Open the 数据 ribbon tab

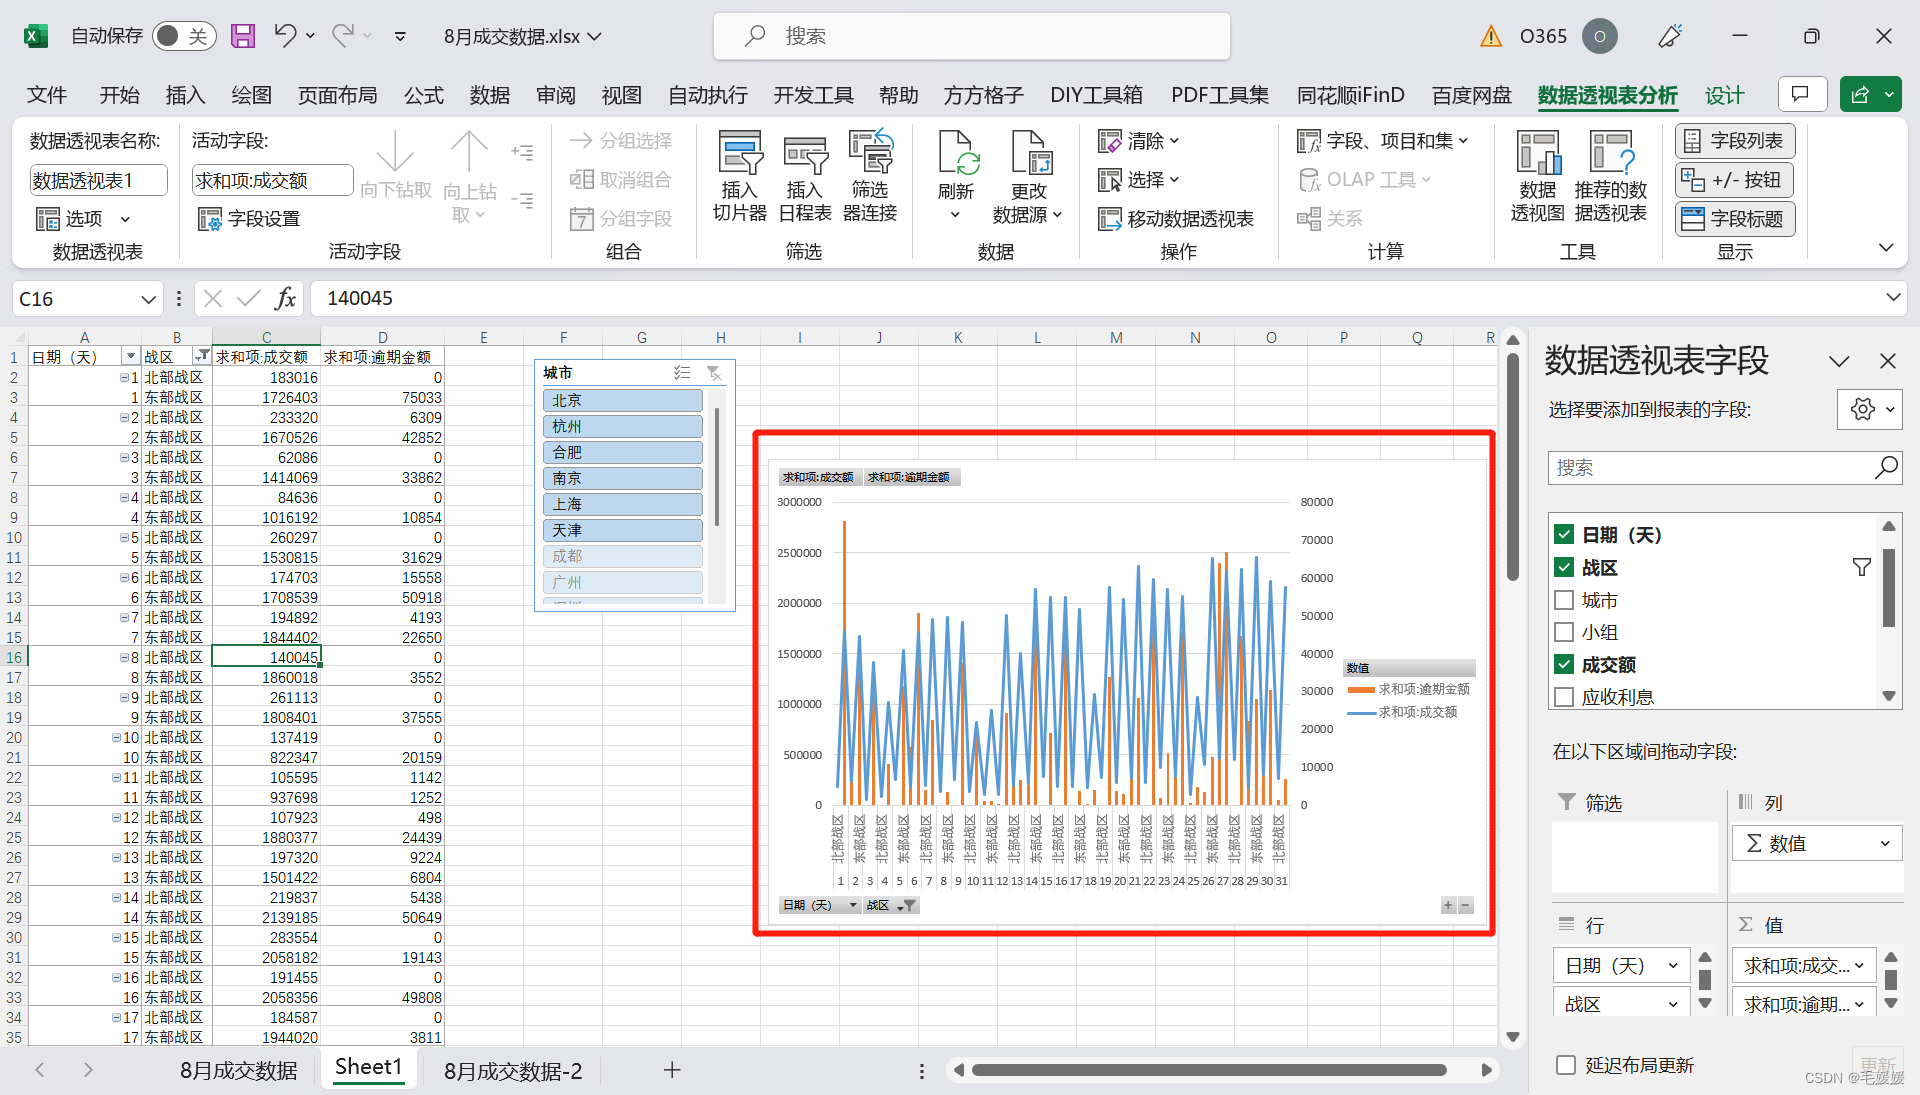(x=490, y=95)
